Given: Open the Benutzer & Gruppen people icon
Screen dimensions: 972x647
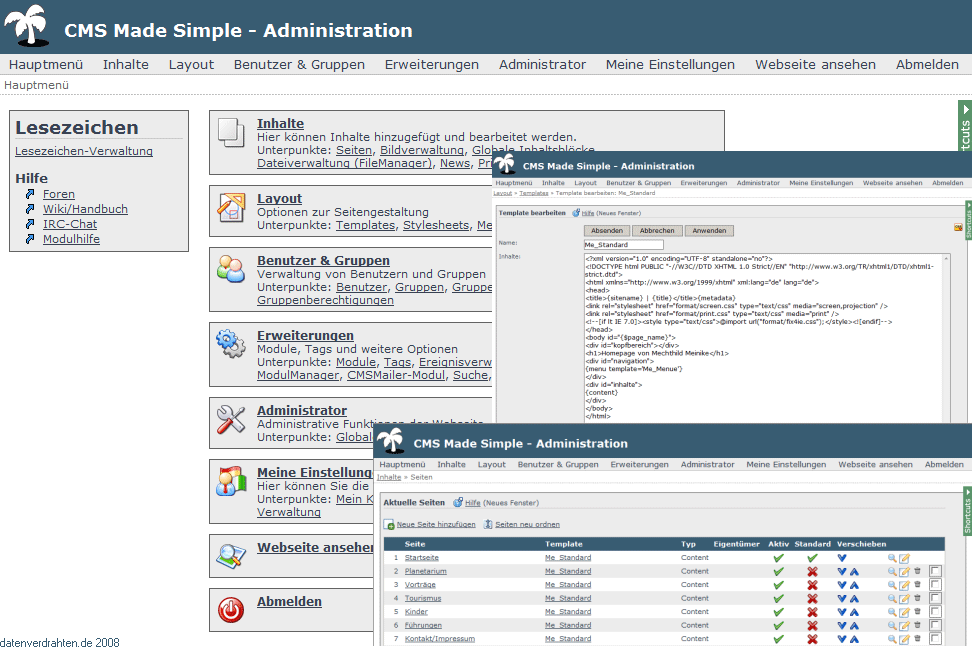Looking at the screenshot, I should (231, 269).
